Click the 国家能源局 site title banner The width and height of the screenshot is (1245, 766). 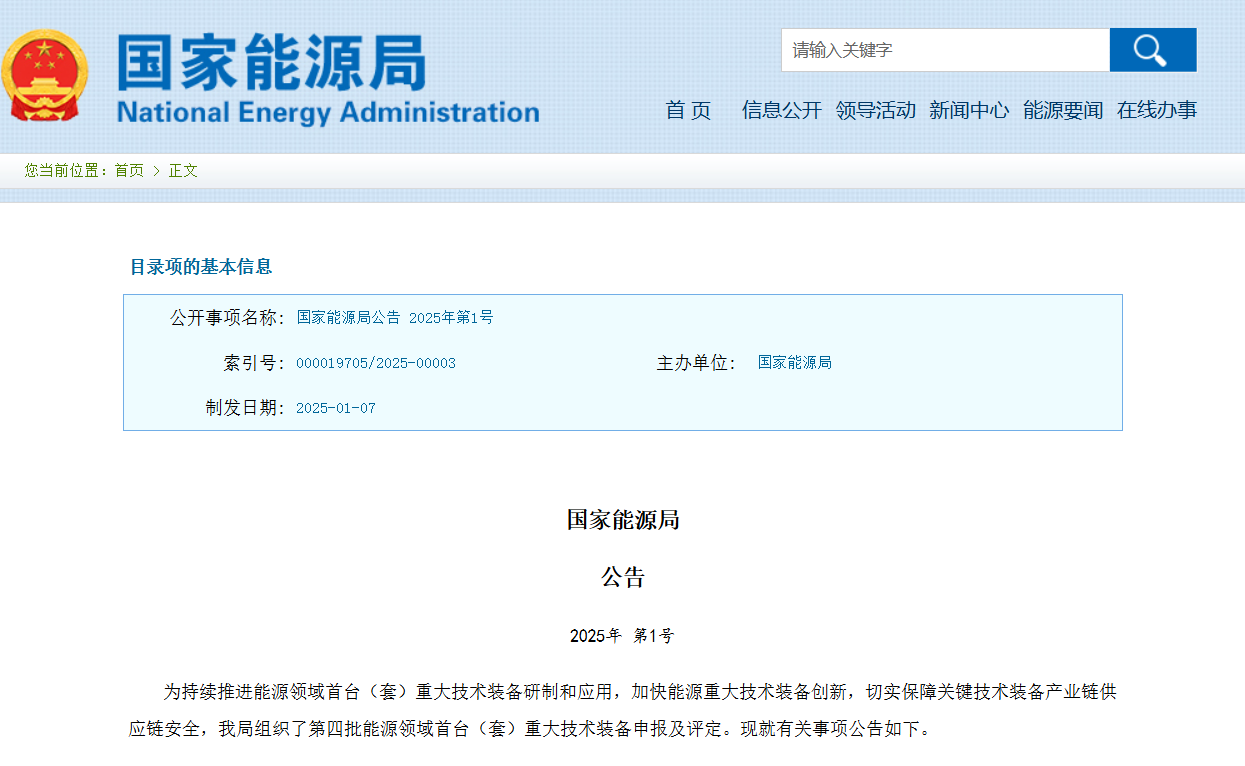[x=271, y=62]
